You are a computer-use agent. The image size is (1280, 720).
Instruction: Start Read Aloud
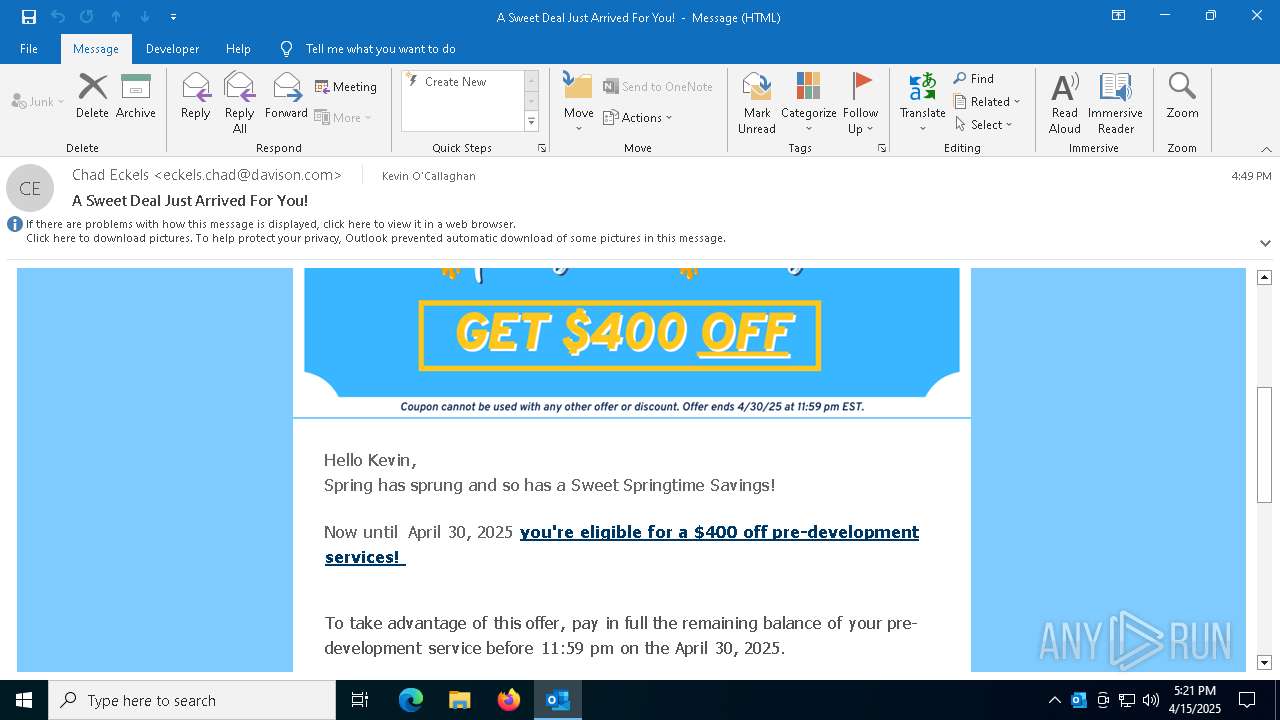1065,102
